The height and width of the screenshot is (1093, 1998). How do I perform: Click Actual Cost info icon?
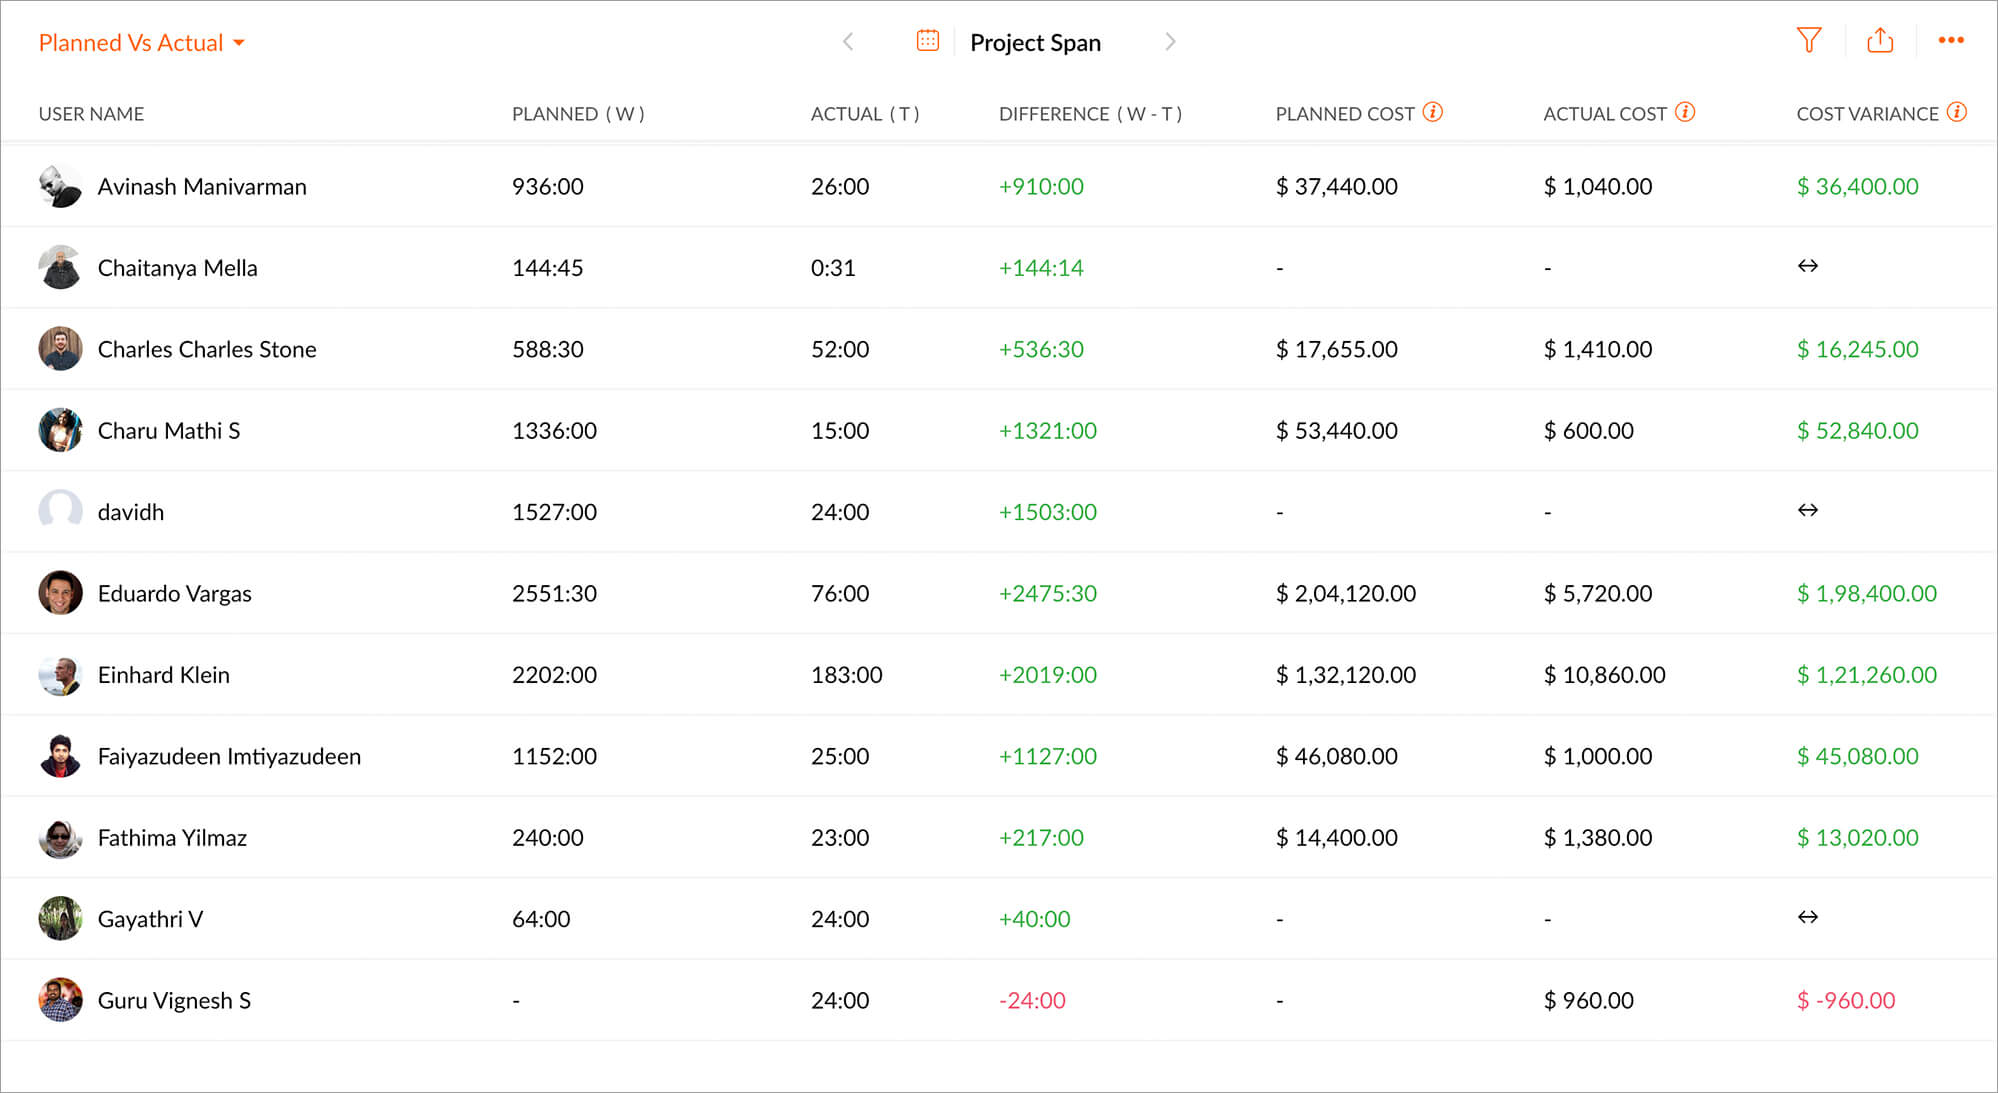pyautogui.click(x=1685, y=112)
